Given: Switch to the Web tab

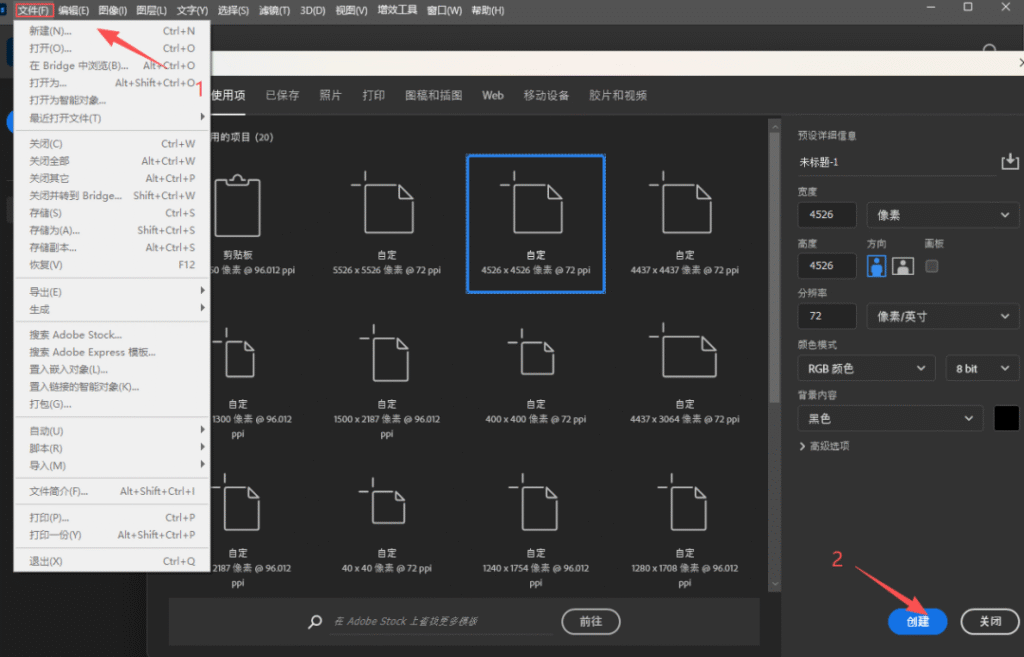Looking at the screenshot, I should pos(492,95).
